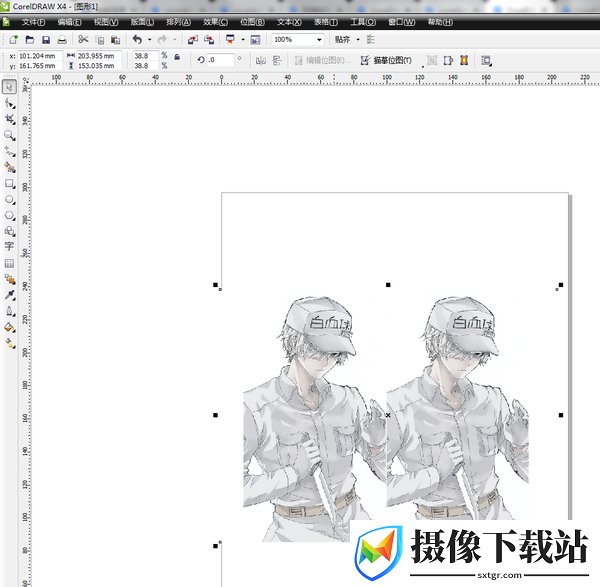600x587 pixels.
Task: Create a new document
Action: [x=13, y=39]
